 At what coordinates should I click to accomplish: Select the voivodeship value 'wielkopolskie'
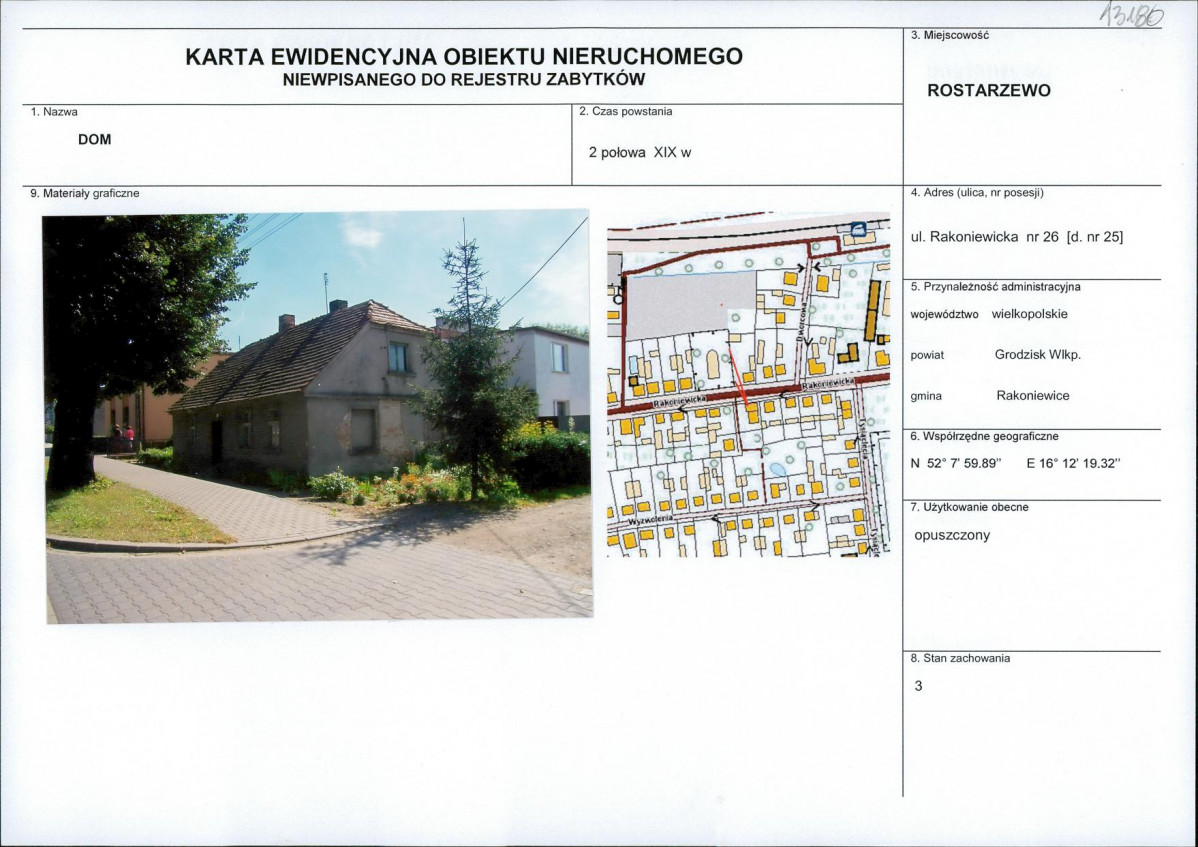pyautogui.click(x=1030, y=314)
